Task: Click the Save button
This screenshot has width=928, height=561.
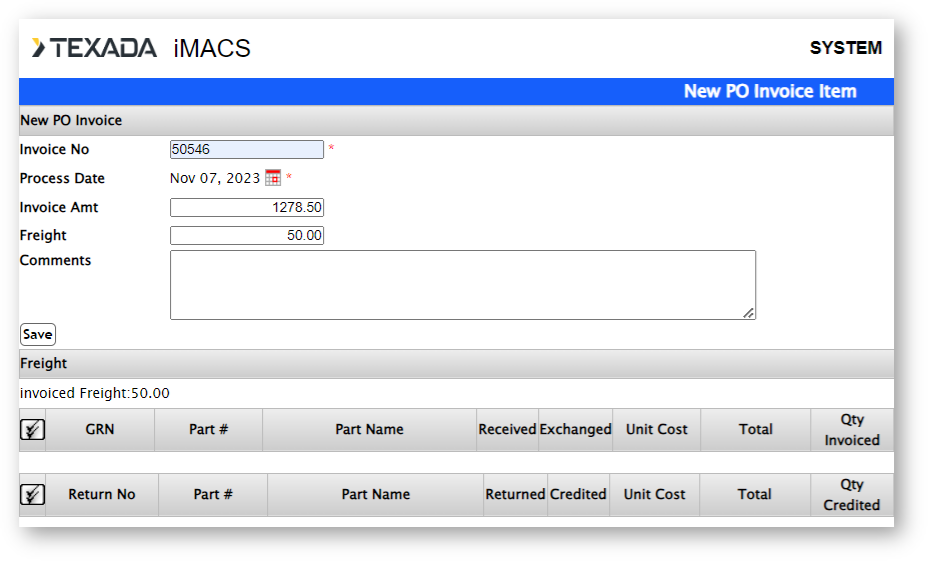Action: click(38, 334)
